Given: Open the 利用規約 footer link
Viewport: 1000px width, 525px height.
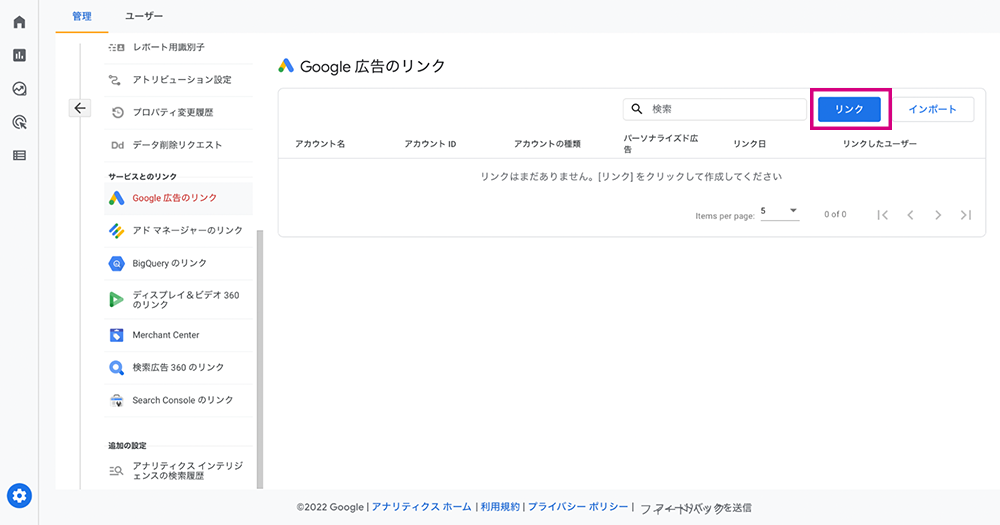Looking at the screenshot, I should (x=500, y=507).
